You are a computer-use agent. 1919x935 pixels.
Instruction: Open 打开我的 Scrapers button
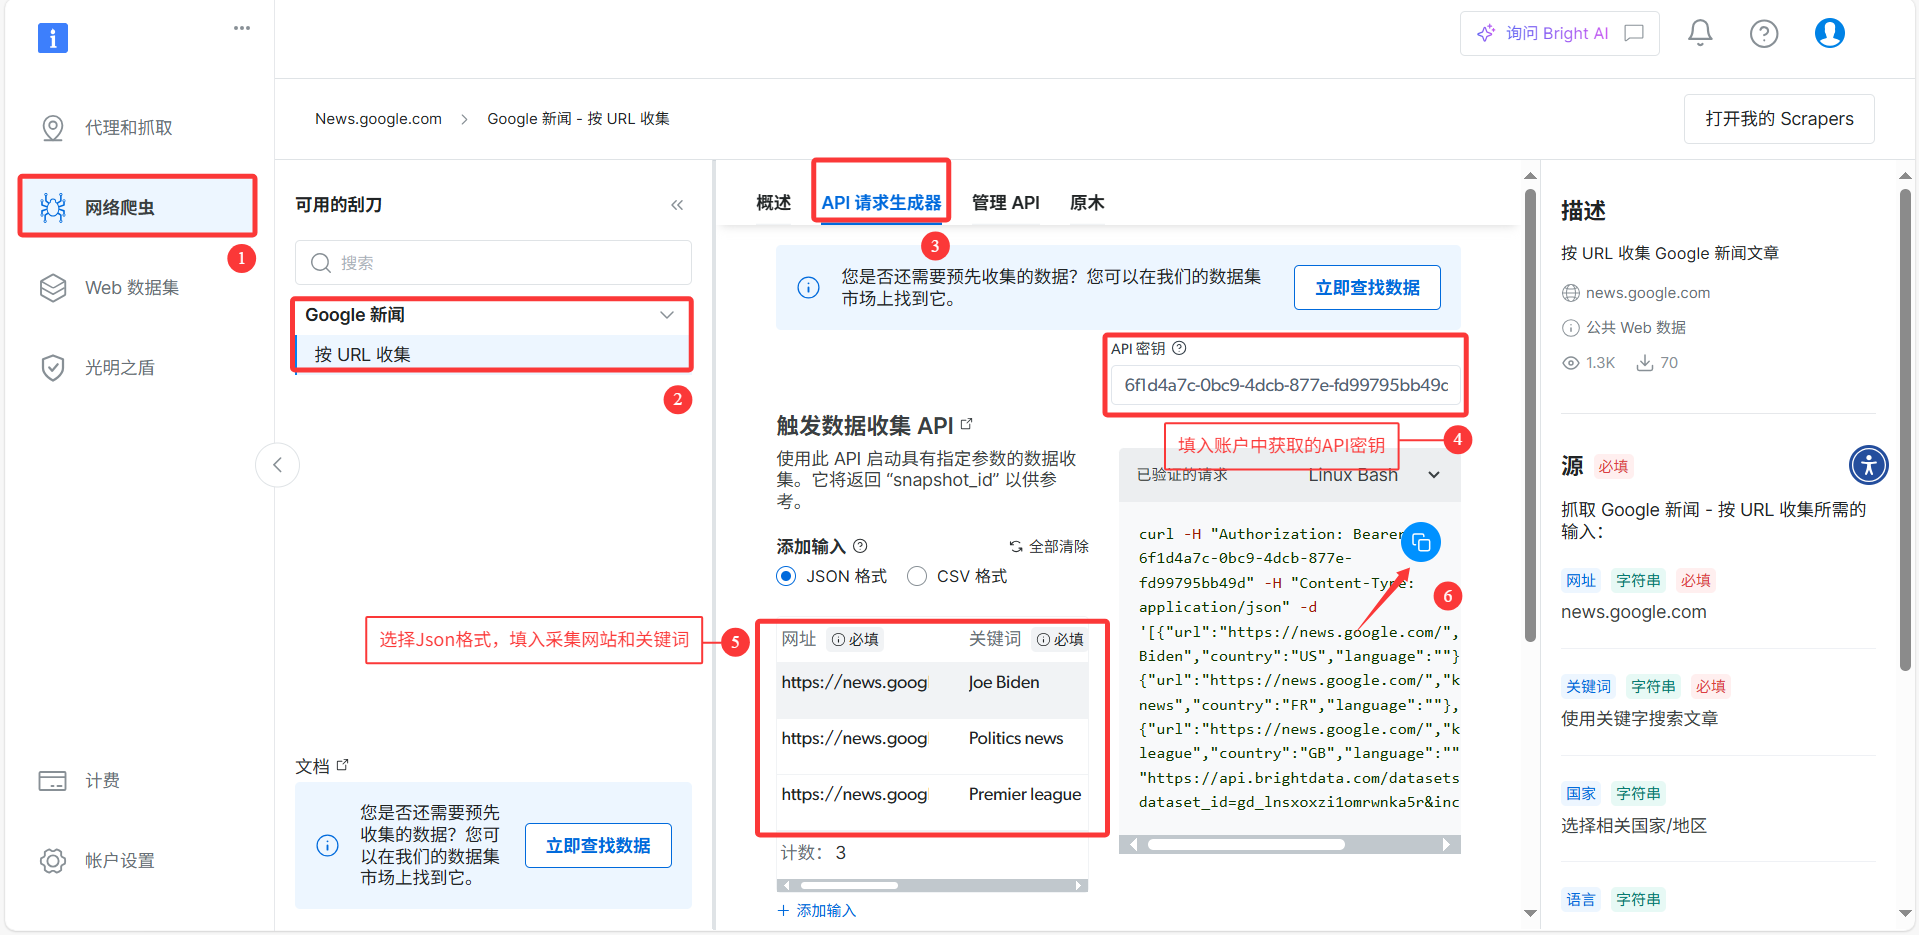pos(1779,119)
